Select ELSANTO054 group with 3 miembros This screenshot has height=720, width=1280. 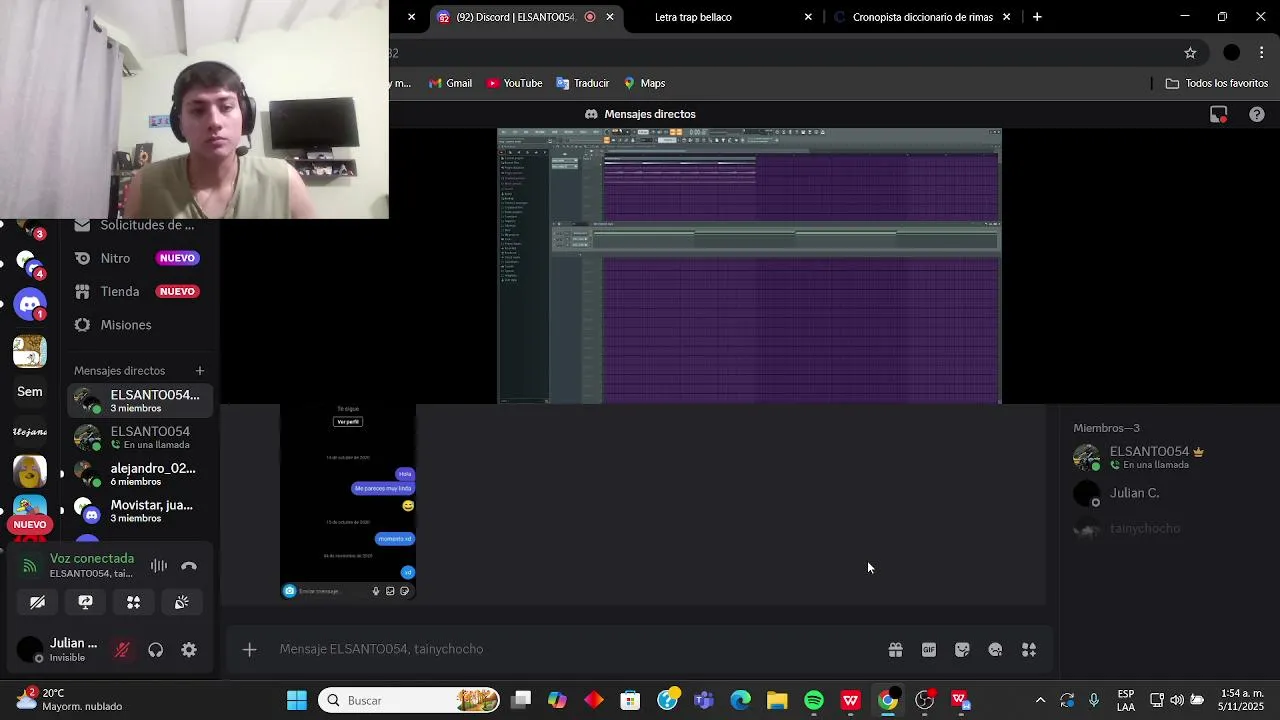click(x=140, y=401)
